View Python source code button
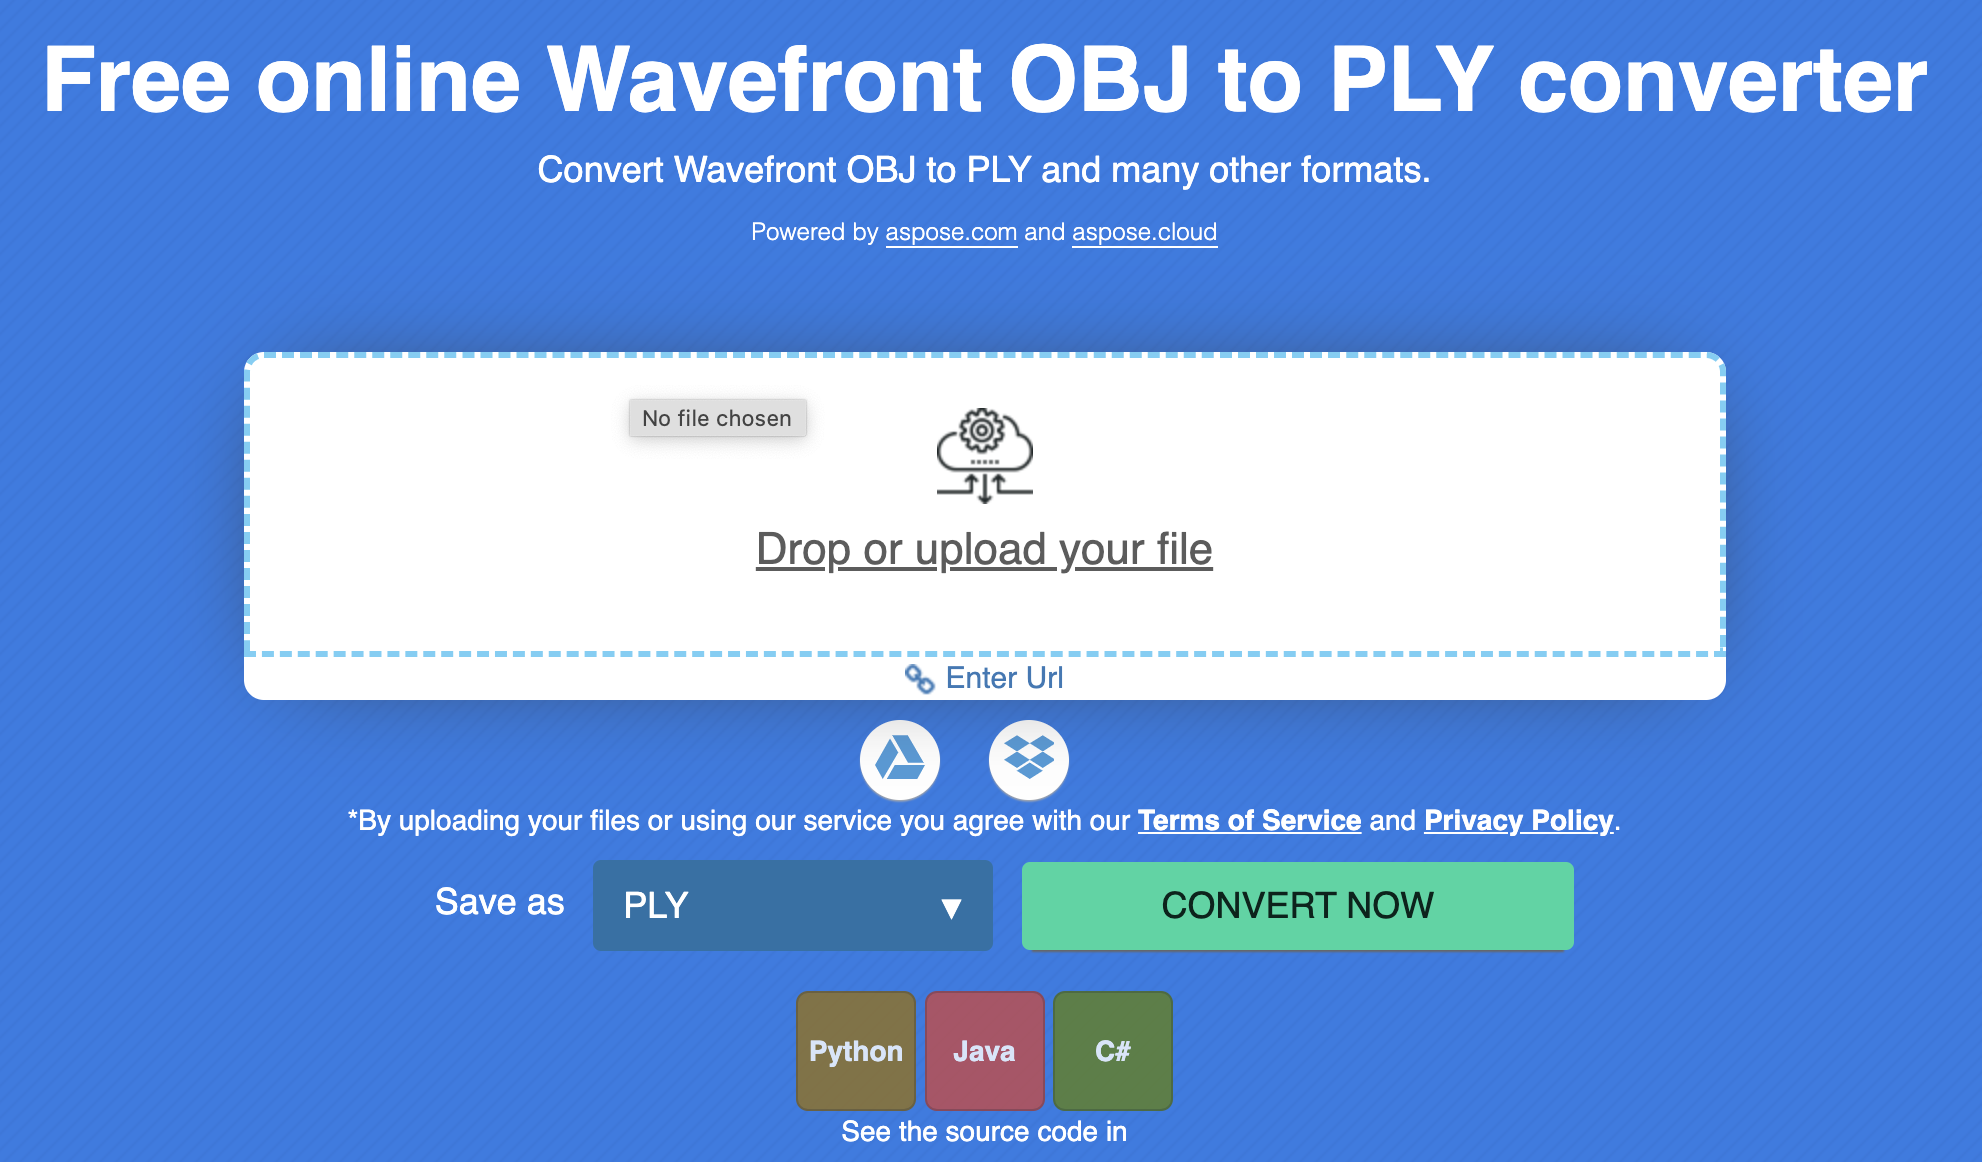The width and height of the screenshot is (1982, 1162). (855, 1051)
